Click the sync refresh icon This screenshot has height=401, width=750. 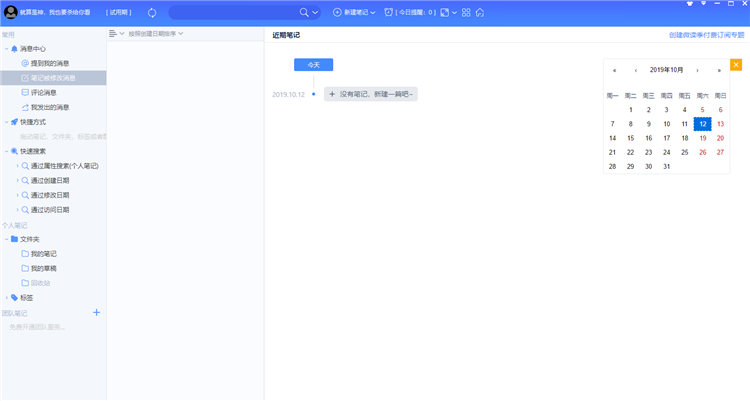click(x=152, y=12)
